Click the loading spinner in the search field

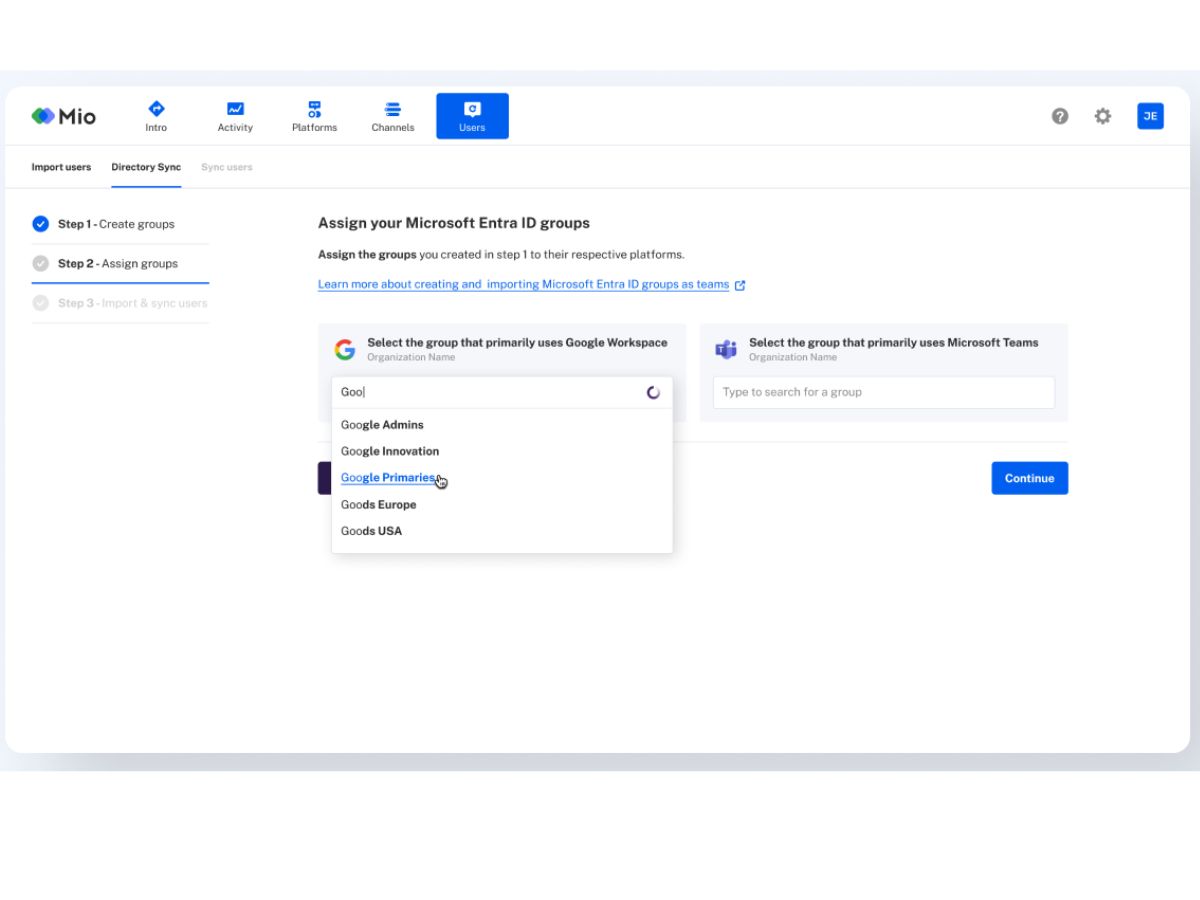pyautogui.click(x=653, y=393)
